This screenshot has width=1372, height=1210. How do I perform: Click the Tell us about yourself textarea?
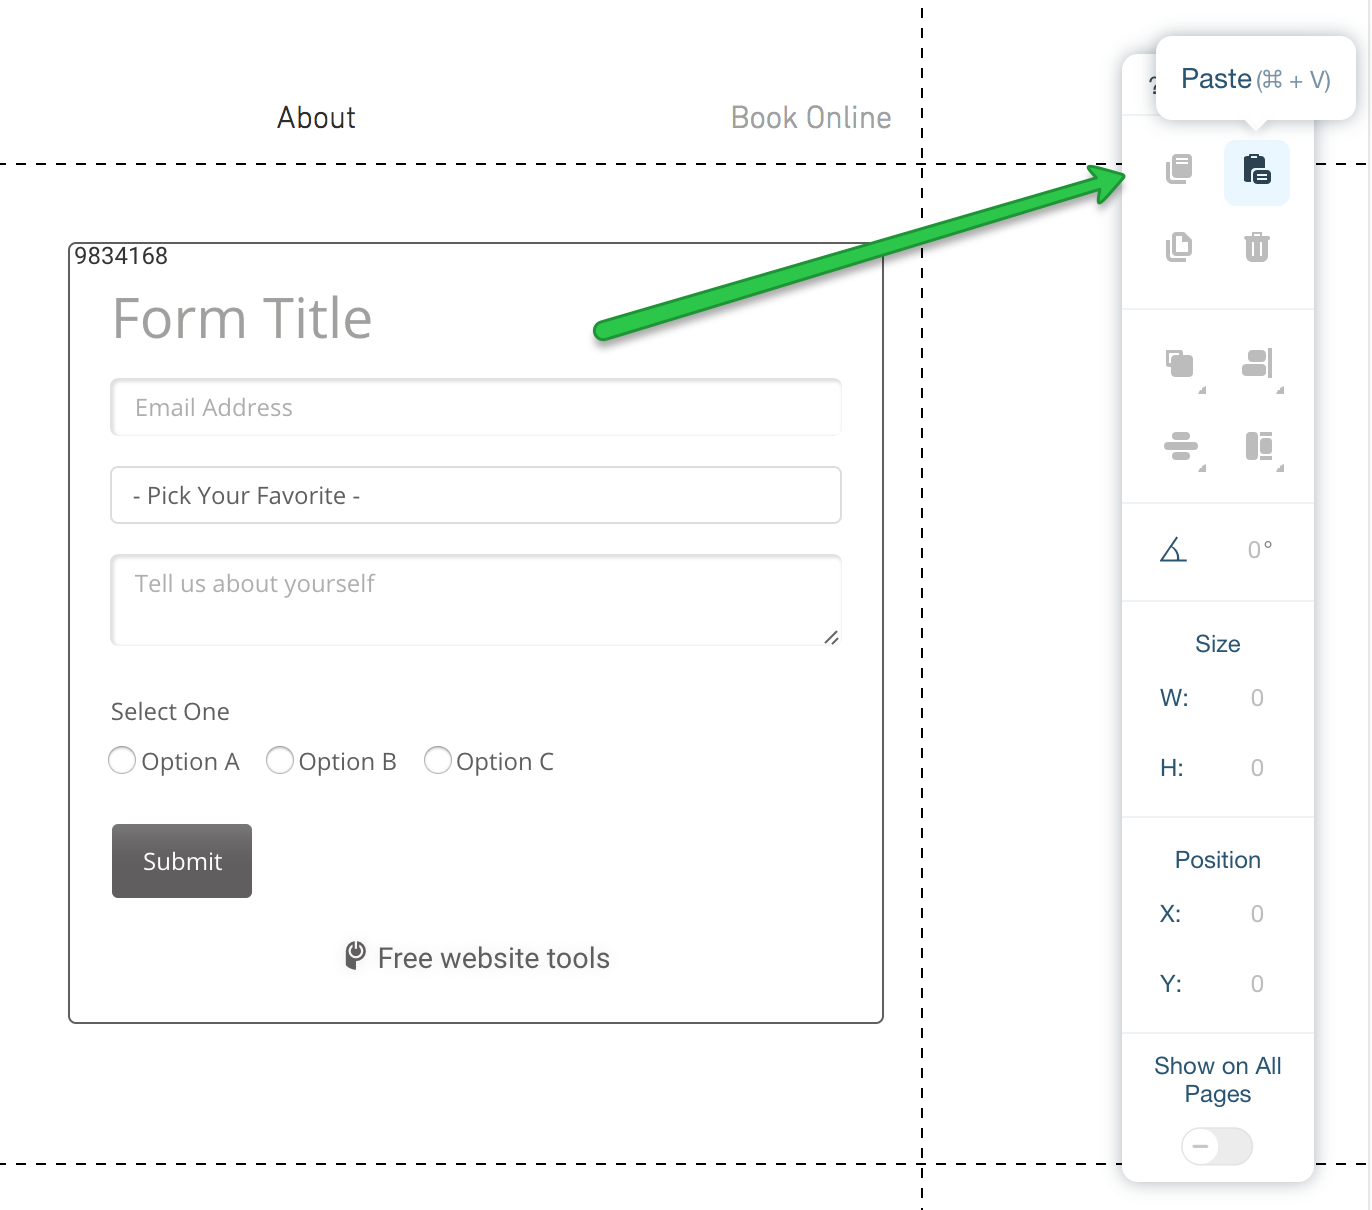point(476,600)
